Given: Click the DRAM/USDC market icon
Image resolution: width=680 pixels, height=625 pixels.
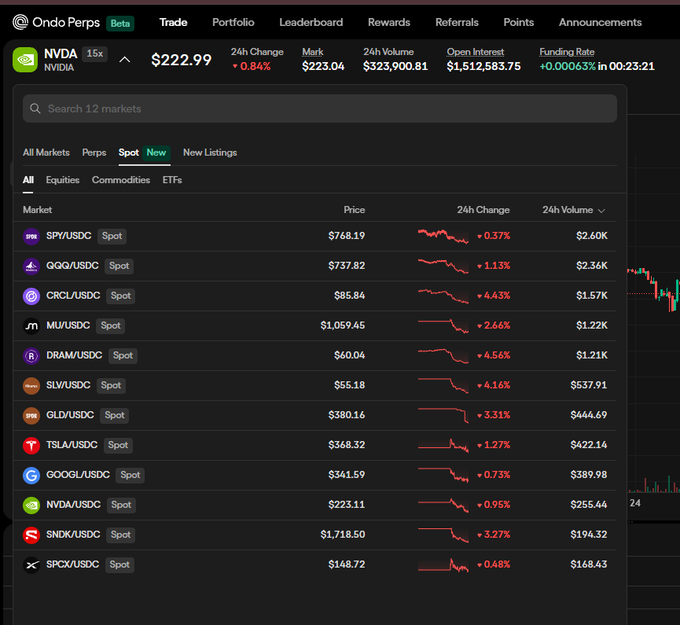Looking at the screenshot, I should [31, 356].
